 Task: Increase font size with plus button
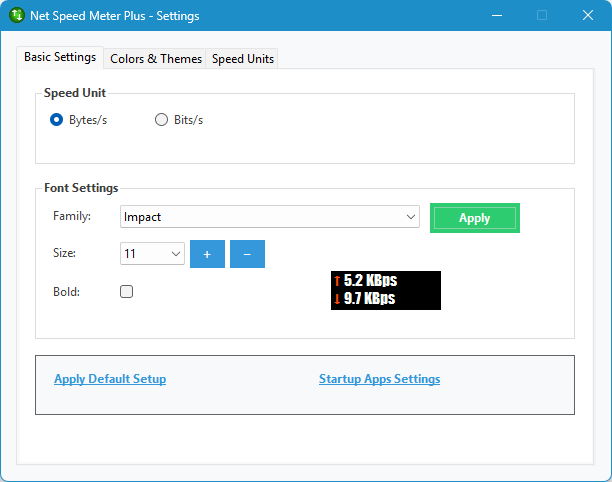tap(207, 254)
